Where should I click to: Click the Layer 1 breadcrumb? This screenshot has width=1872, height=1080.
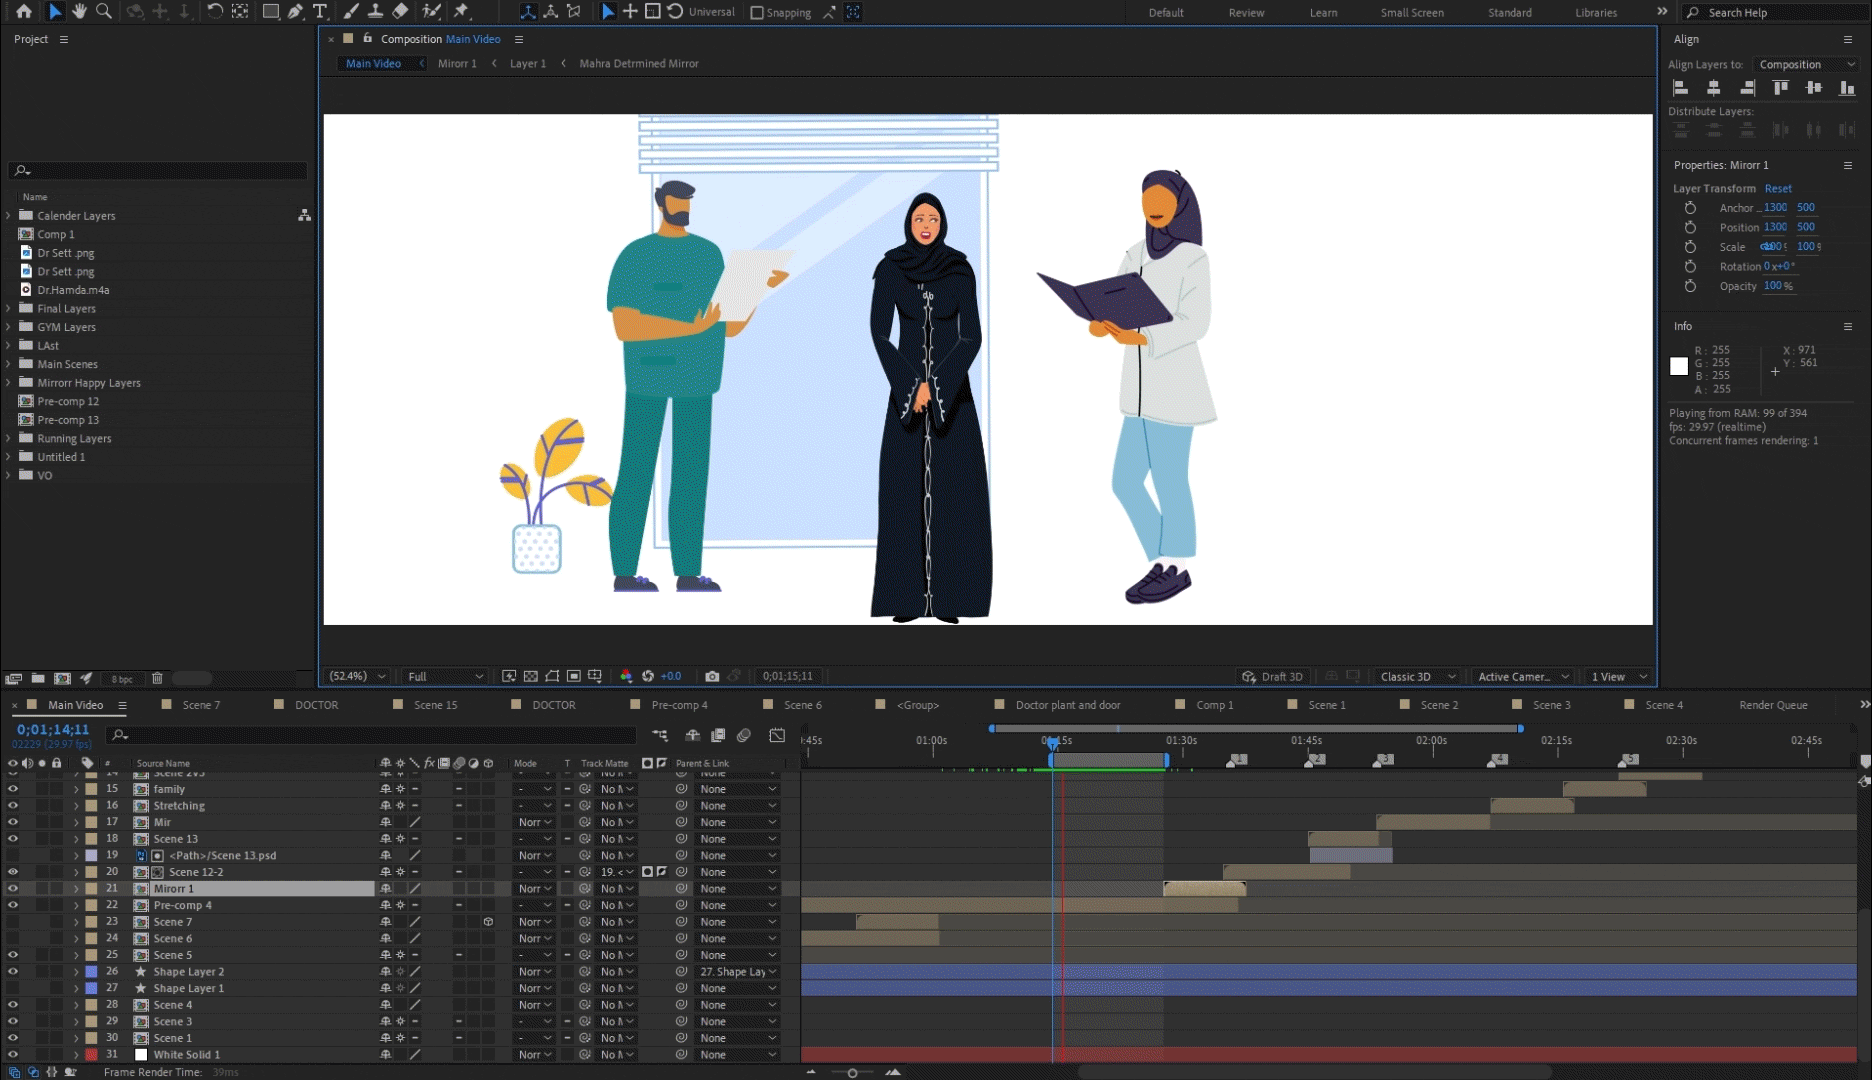(x=528, y=63)
